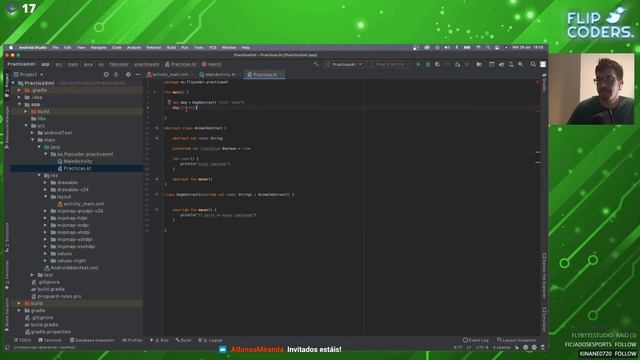
Task: Click the Expand/Collapse All icon in Project panel
Action: tap(116, 75)
